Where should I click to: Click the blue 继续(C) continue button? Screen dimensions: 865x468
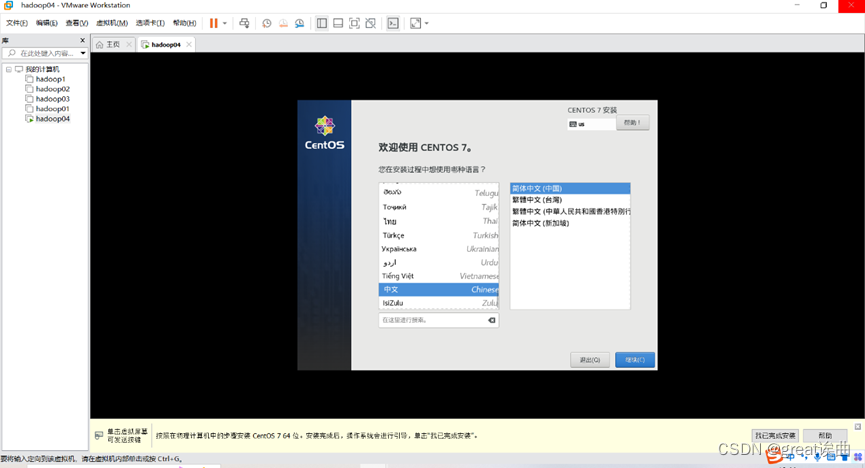pyautogui.click(x=635, y=360)
